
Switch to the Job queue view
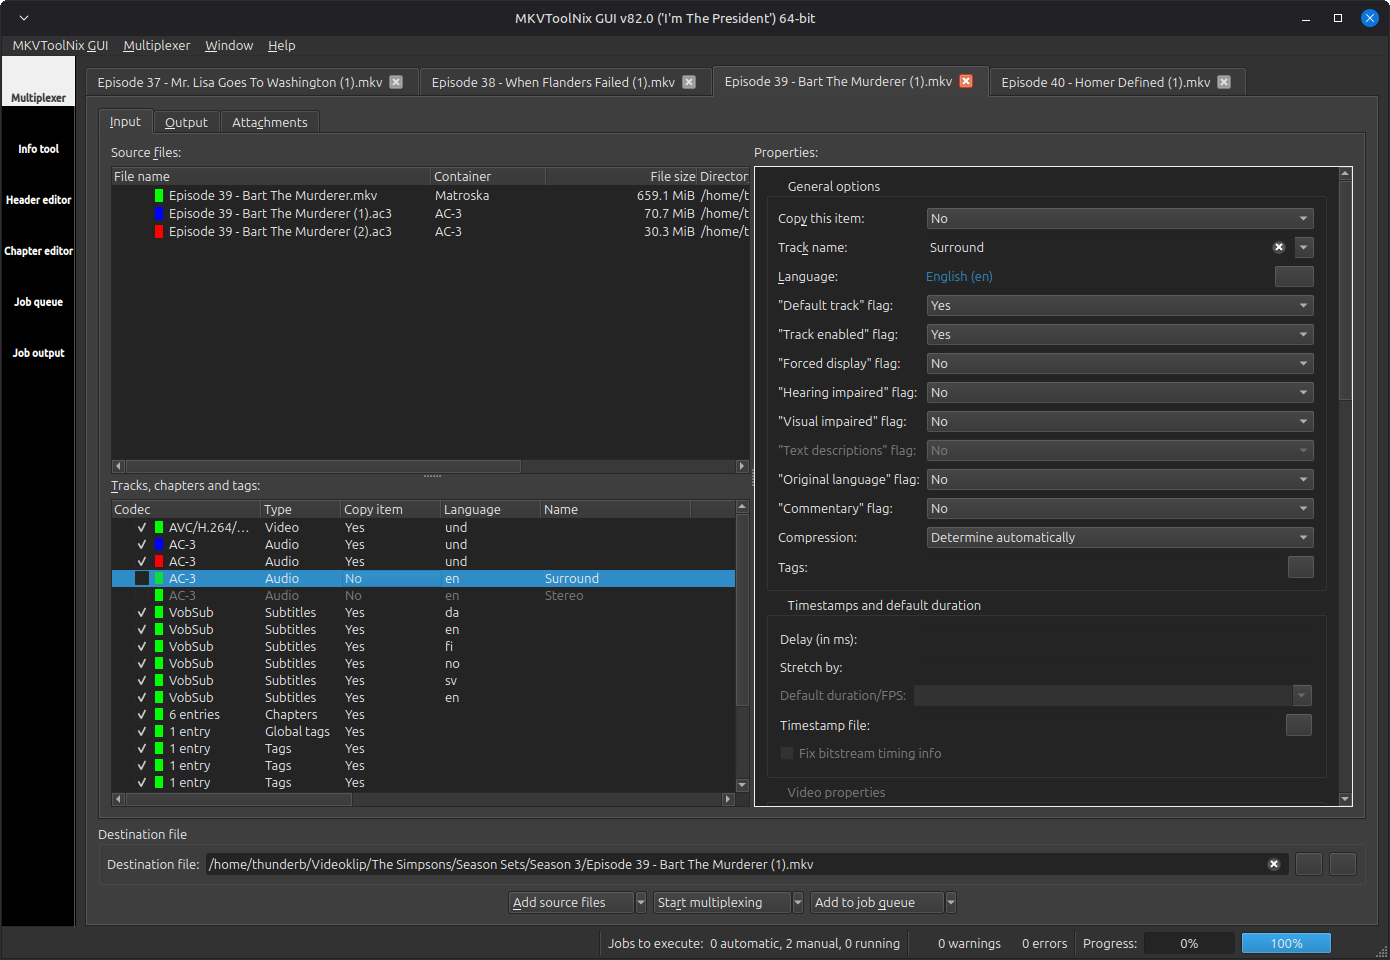(x=38, y=302)
